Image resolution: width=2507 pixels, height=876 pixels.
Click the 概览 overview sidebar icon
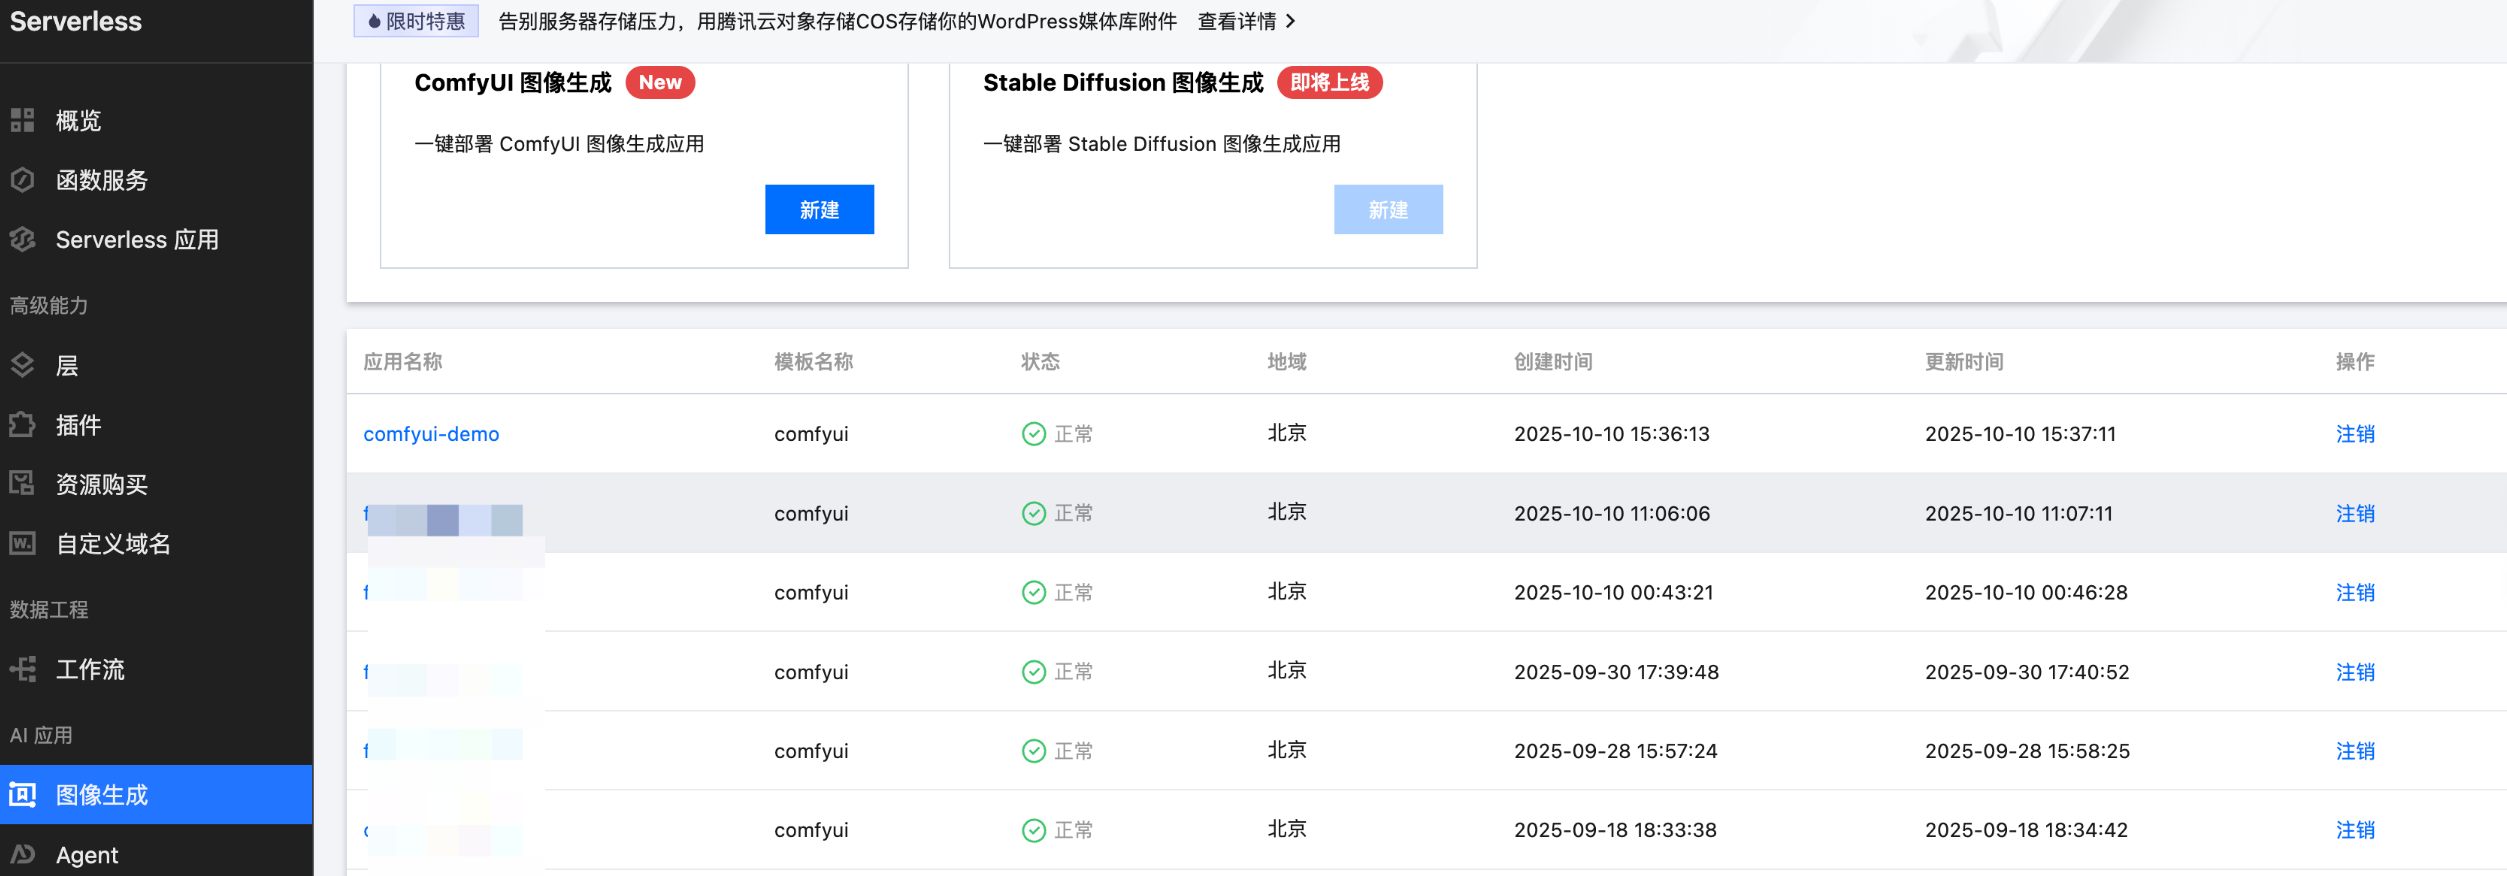pos(22,121)
